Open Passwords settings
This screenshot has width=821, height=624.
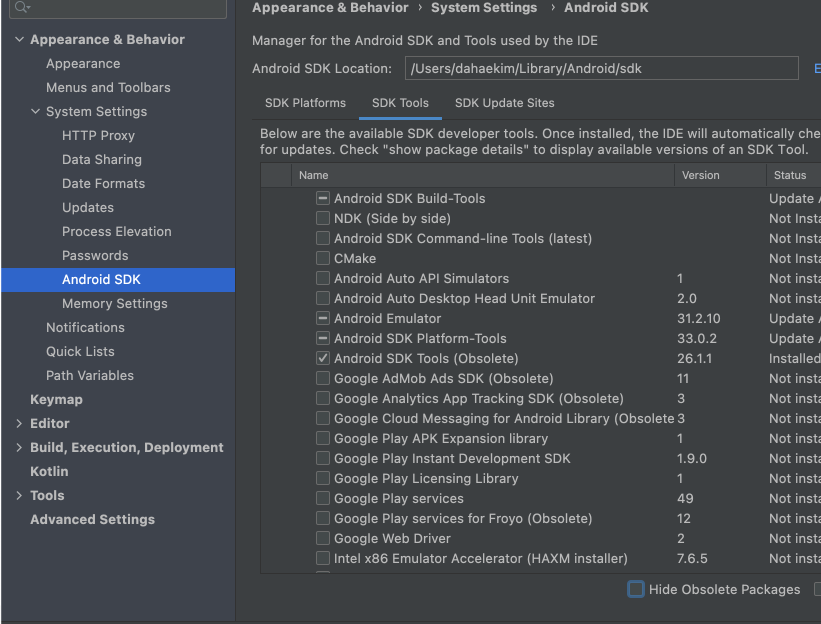click(95, 255)
